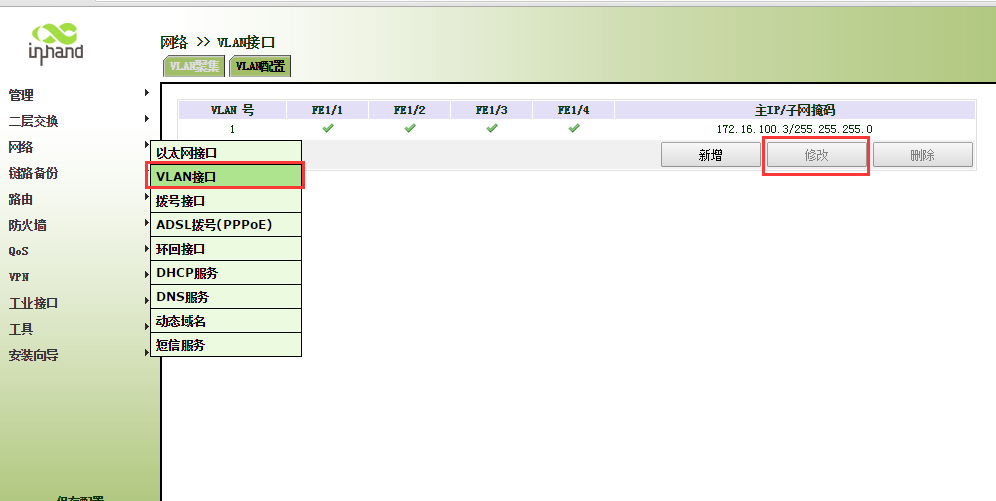Select VLAN接口 in the submenu
The width and height of the screenshot is (996, 501).
coord(226,176)
